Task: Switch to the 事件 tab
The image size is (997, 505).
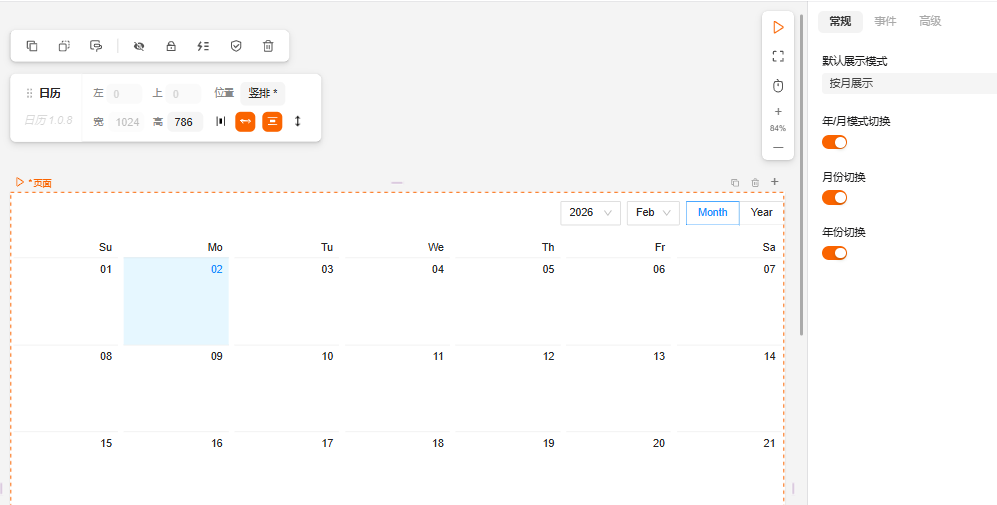Action: coord(885,21)
